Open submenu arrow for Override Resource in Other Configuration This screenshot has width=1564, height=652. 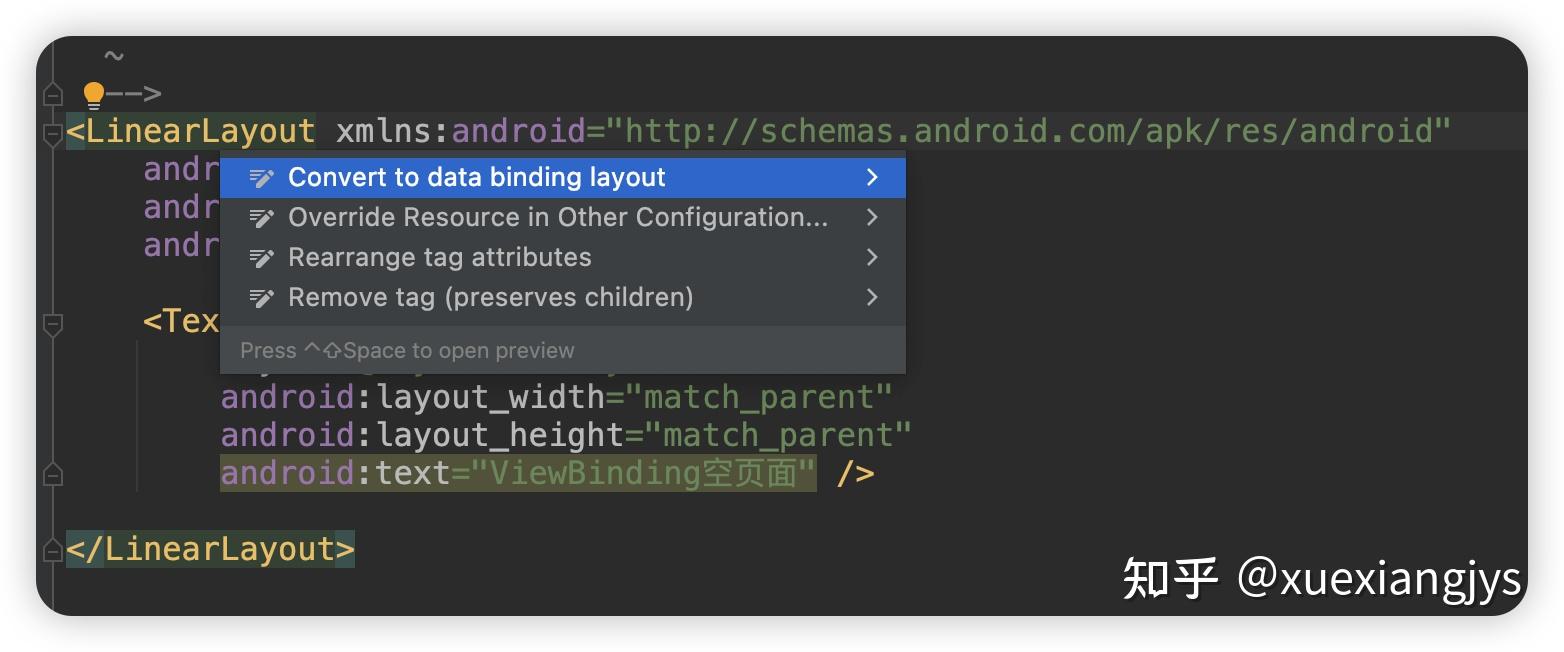(x=872, y=218)
